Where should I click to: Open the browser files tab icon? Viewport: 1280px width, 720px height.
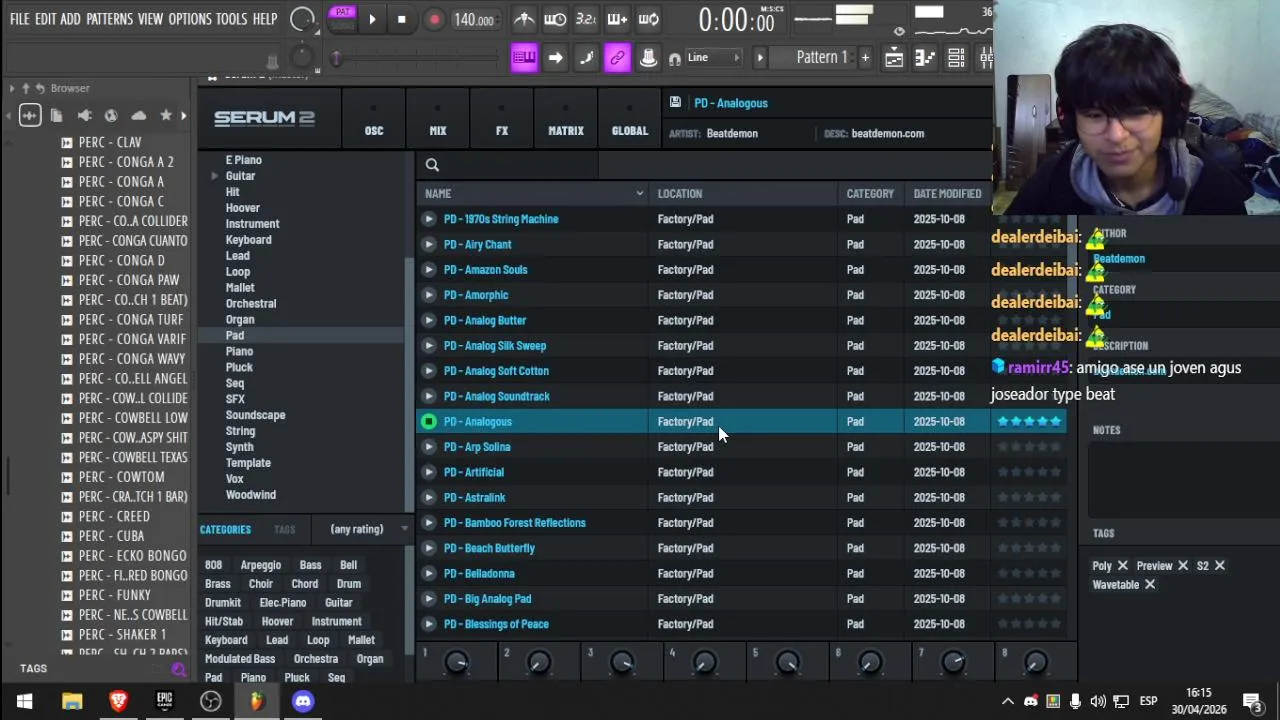point(56,116)
